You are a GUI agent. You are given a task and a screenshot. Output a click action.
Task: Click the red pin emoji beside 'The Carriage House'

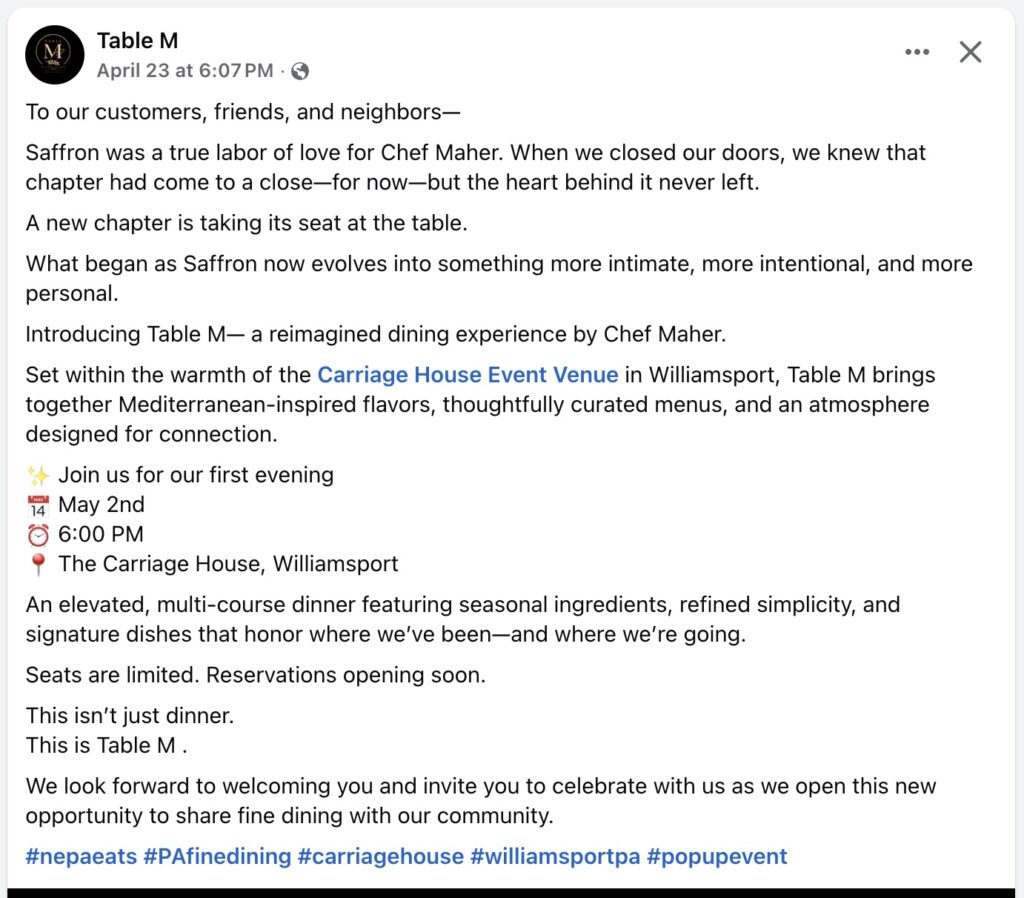click(x=36, y=564)
